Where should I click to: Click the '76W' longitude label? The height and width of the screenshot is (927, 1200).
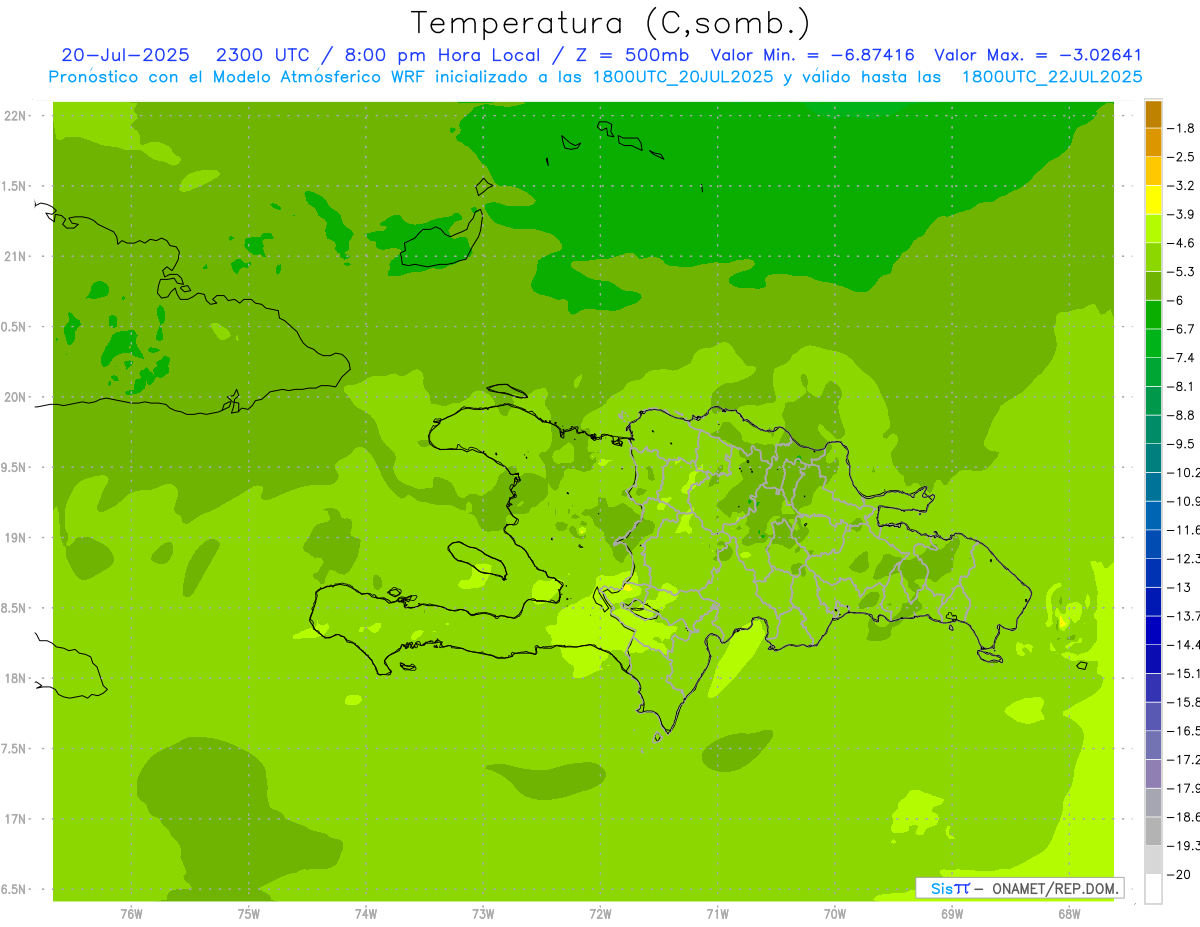point(131,914)
